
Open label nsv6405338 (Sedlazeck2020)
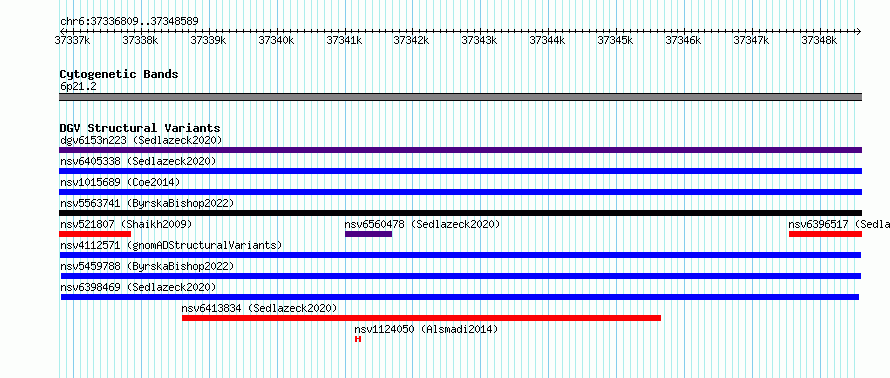point(138,161)
